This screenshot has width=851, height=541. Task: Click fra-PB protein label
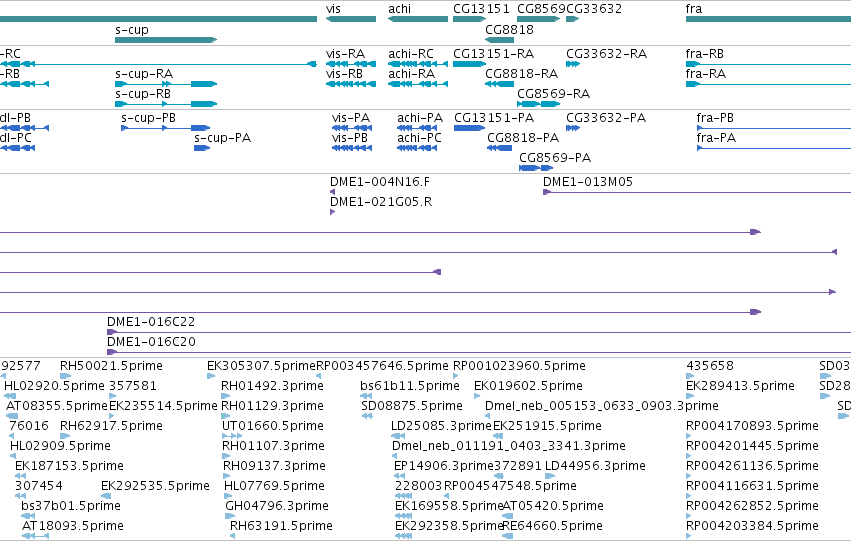point(715,118)
